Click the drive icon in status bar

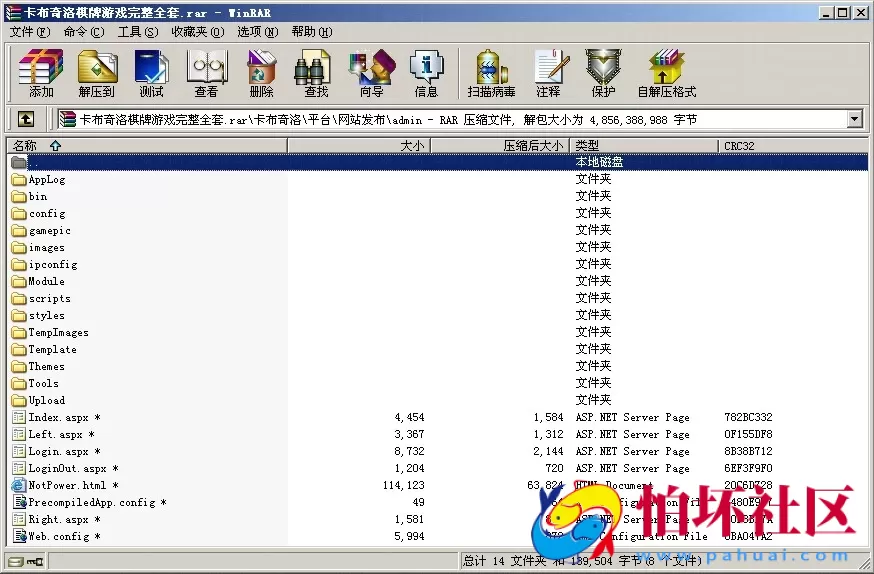point(16,561)
